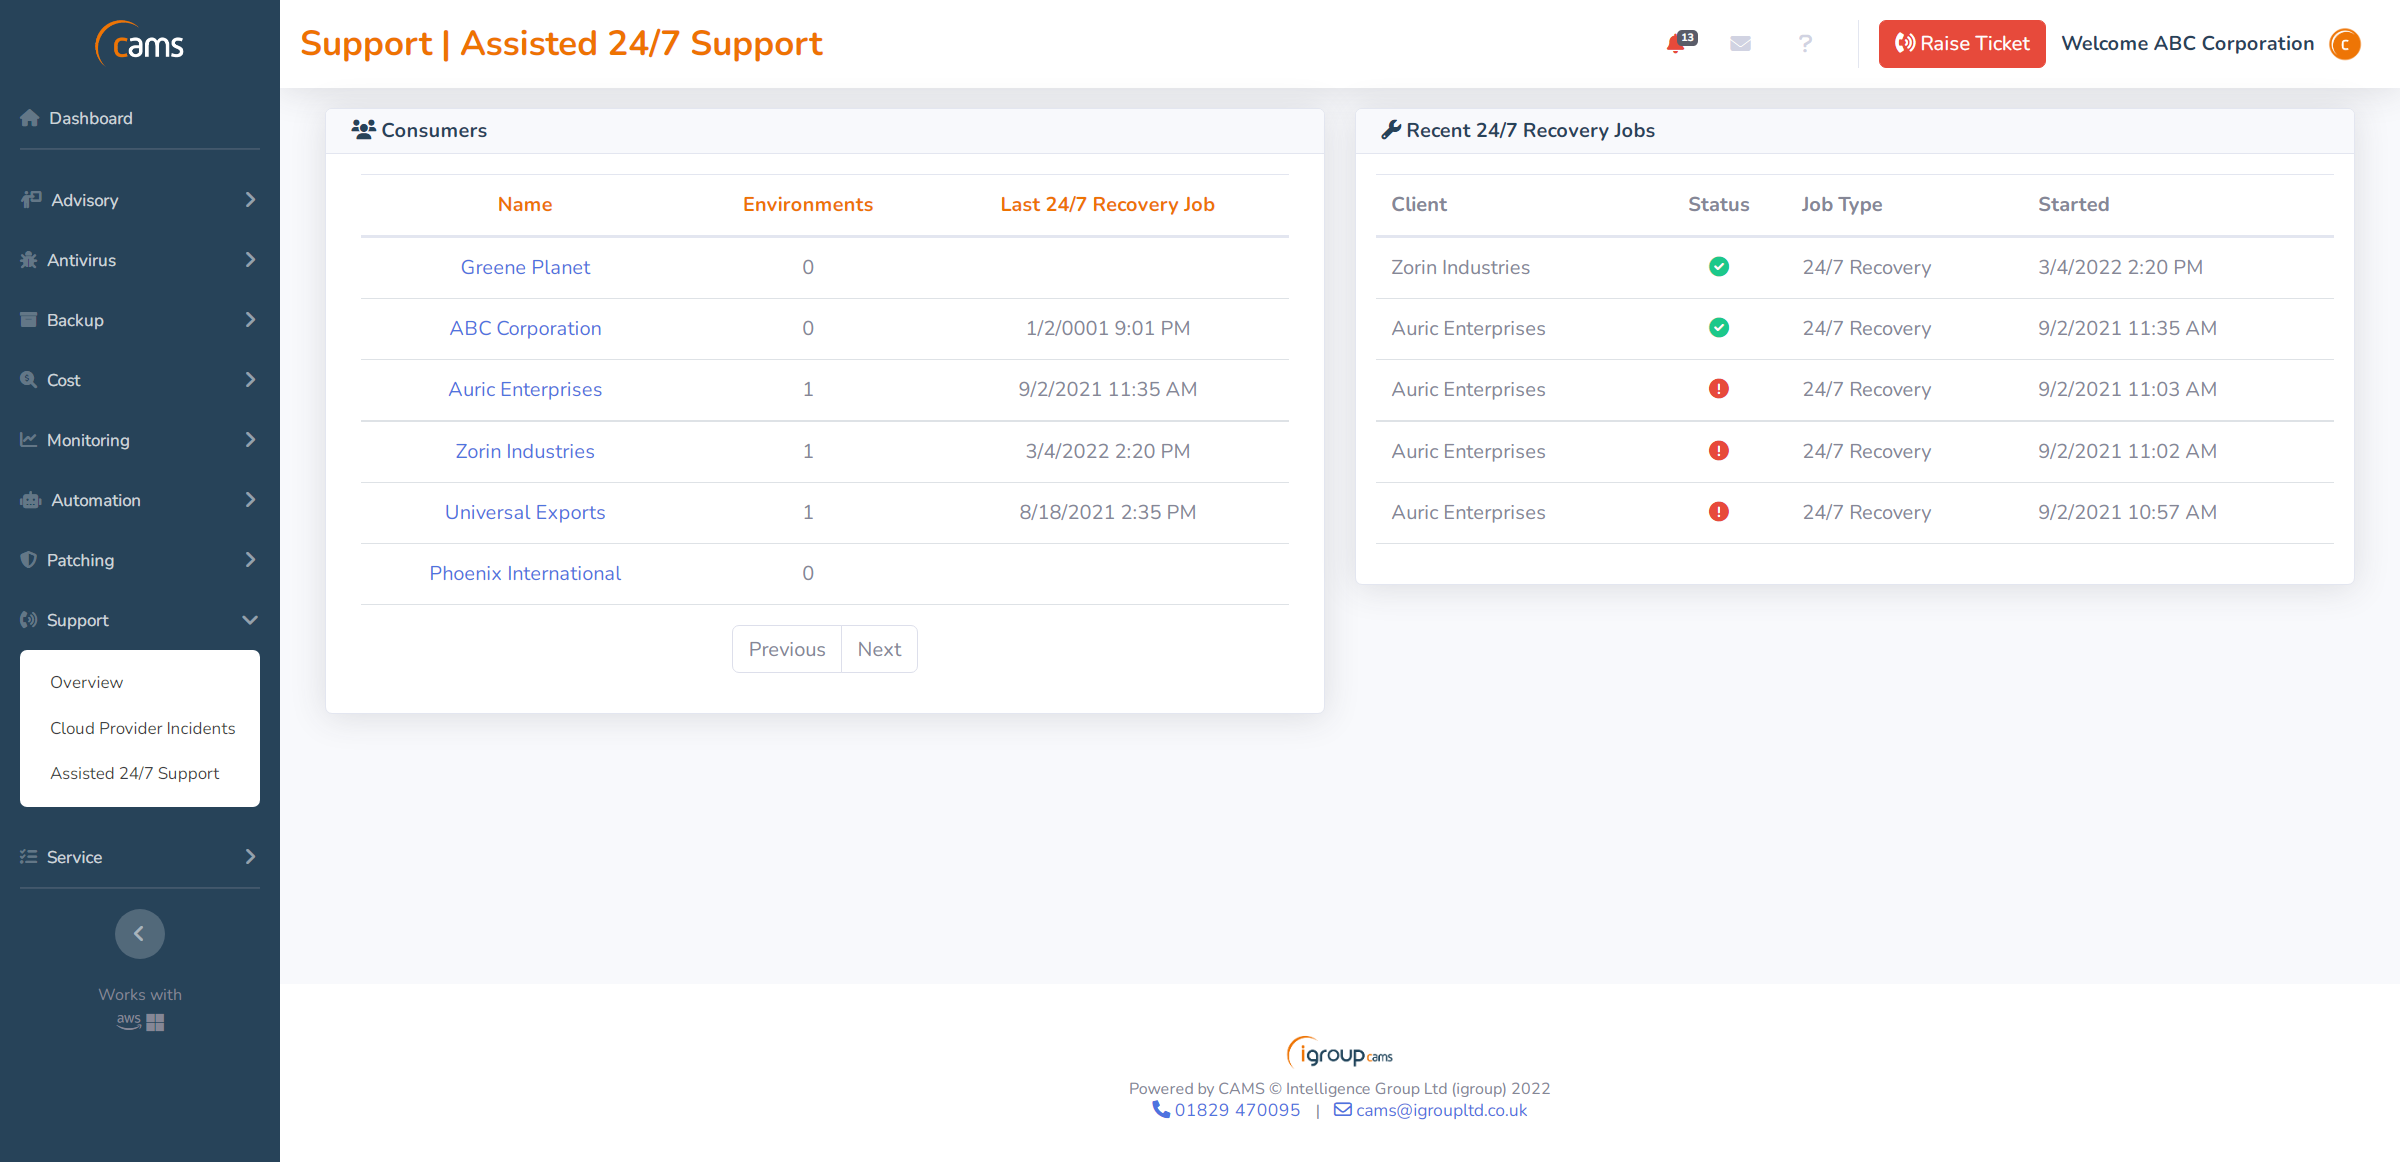This screenshot has height=1162, width=2400.
Task: Click the red error icon for Auric Enterprises 11:03 job
Action: 1719,389
